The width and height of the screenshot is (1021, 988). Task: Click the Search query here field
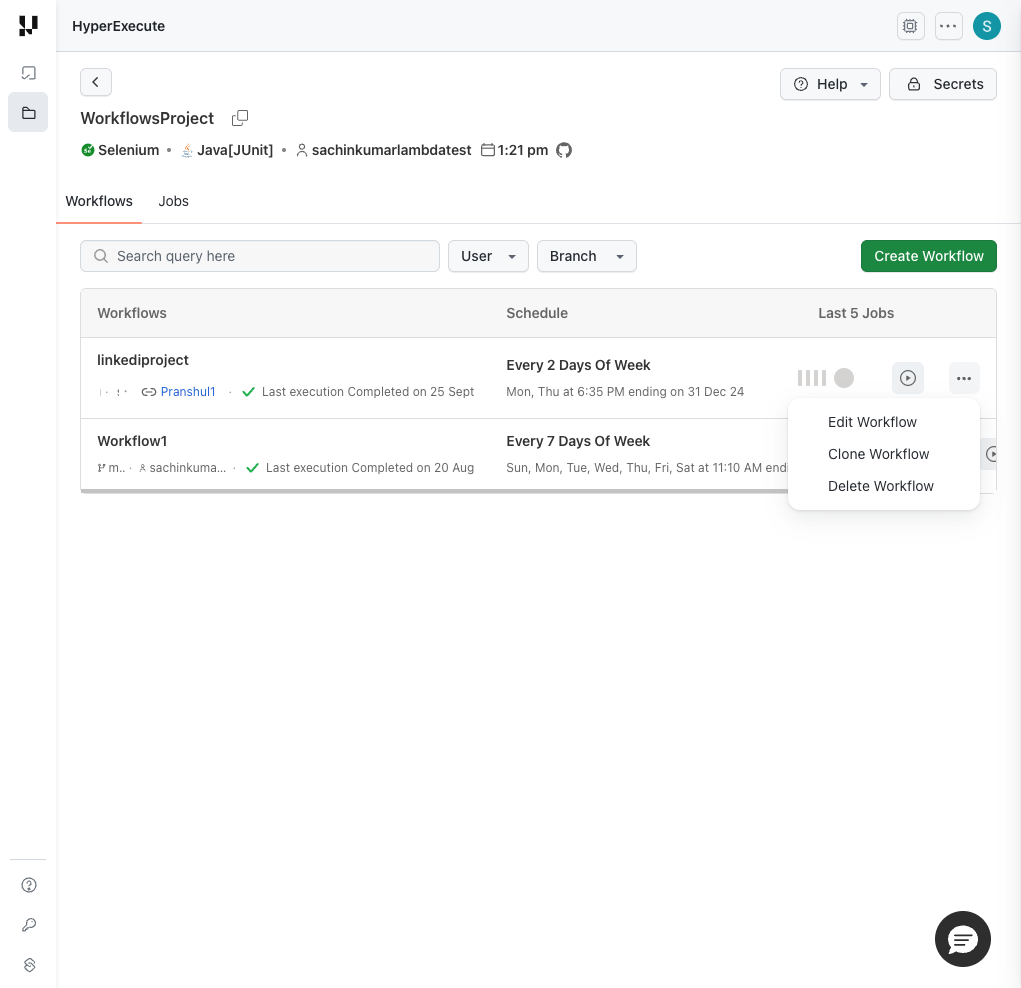(x=260, y=256)
